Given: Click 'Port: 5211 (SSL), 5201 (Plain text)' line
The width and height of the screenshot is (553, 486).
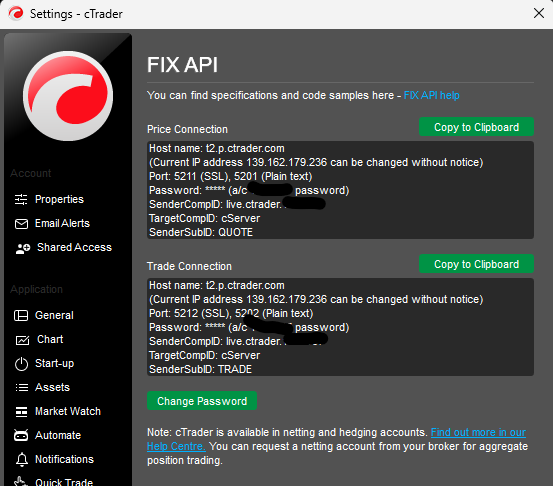Looking at the screenshot, I should tap(231, 176).
